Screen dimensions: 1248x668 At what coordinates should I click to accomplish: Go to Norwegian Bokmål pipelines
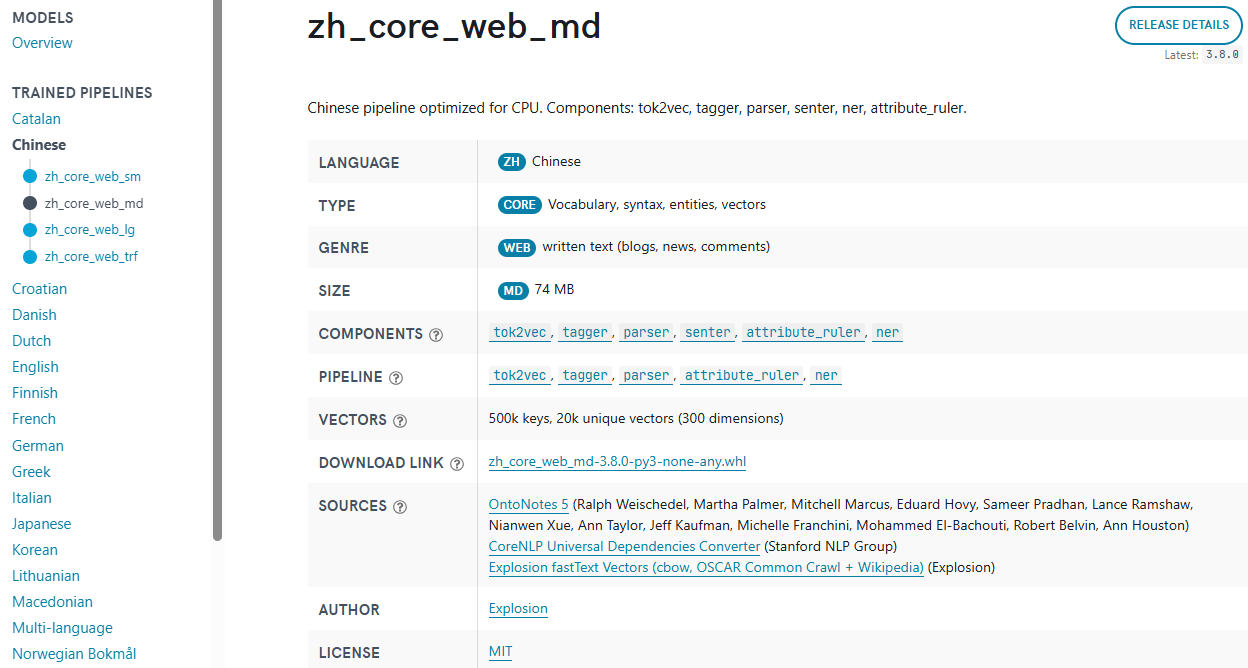tap(74, 654)
